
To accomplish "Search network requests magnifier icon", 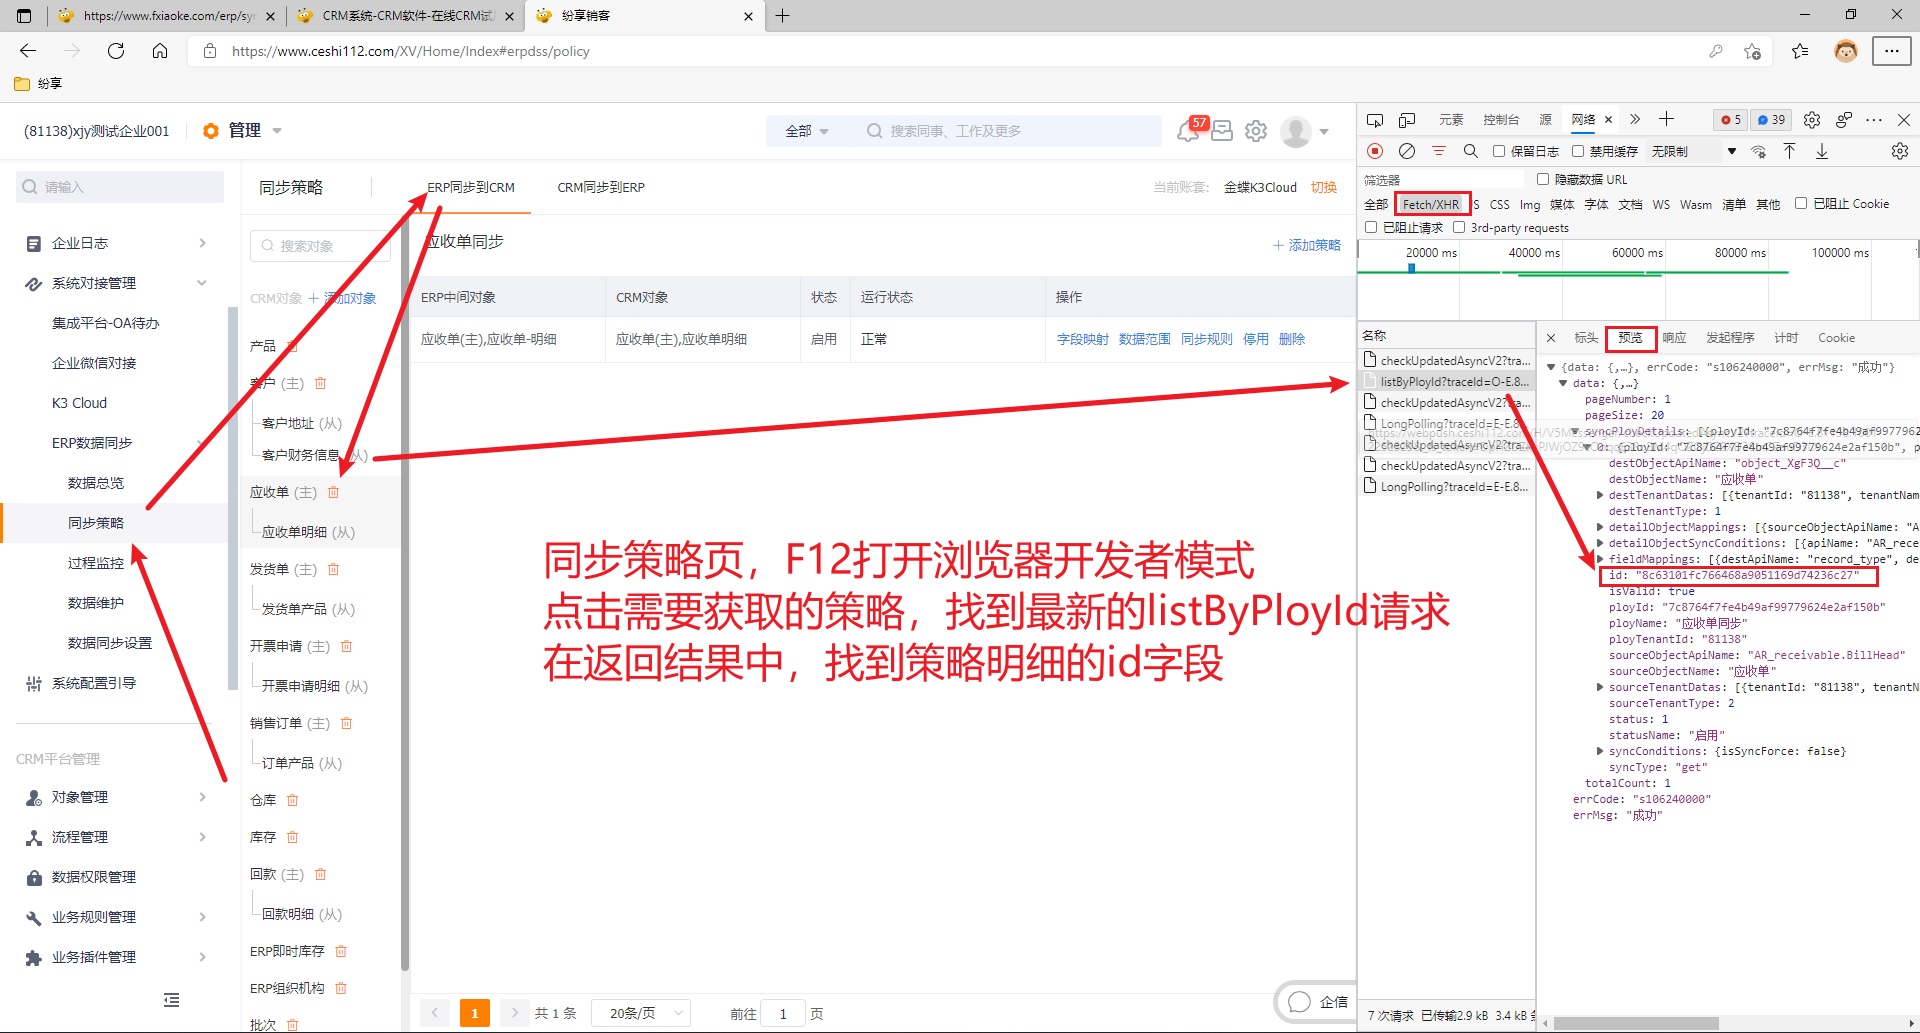I will [x=1470, y=151].
